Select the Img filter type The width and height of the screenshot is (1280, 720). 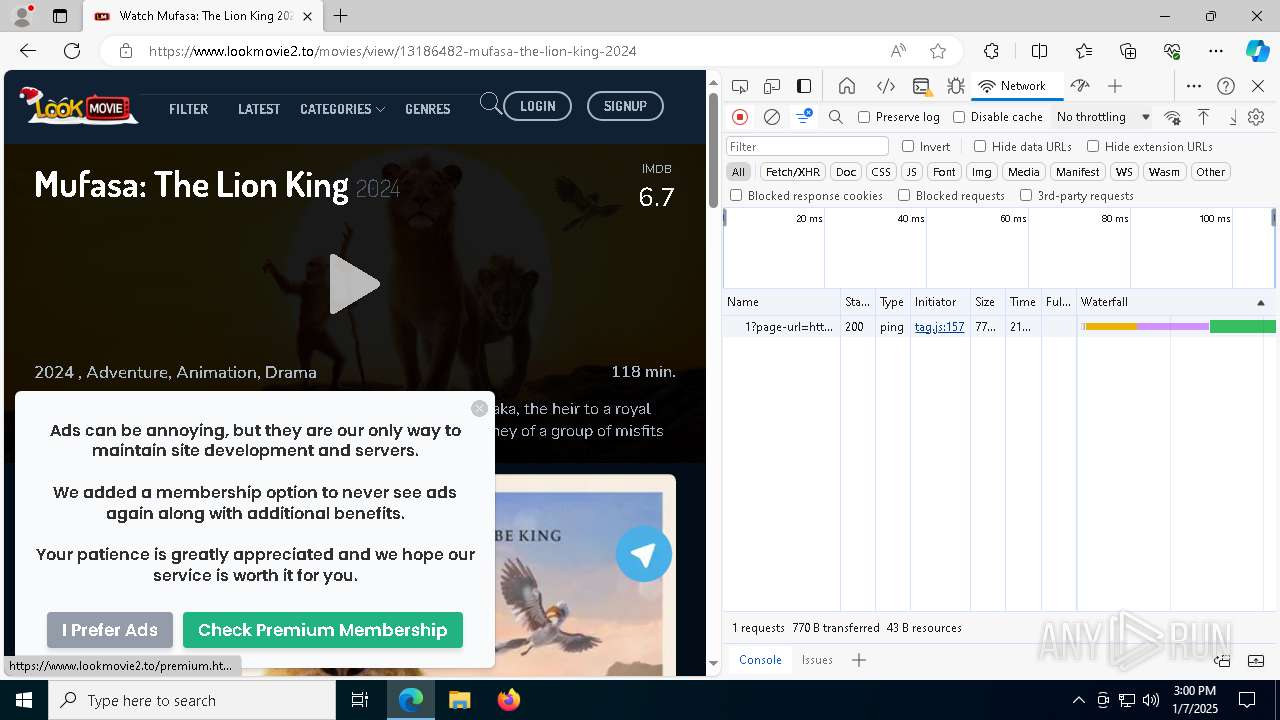pos(982,172)
